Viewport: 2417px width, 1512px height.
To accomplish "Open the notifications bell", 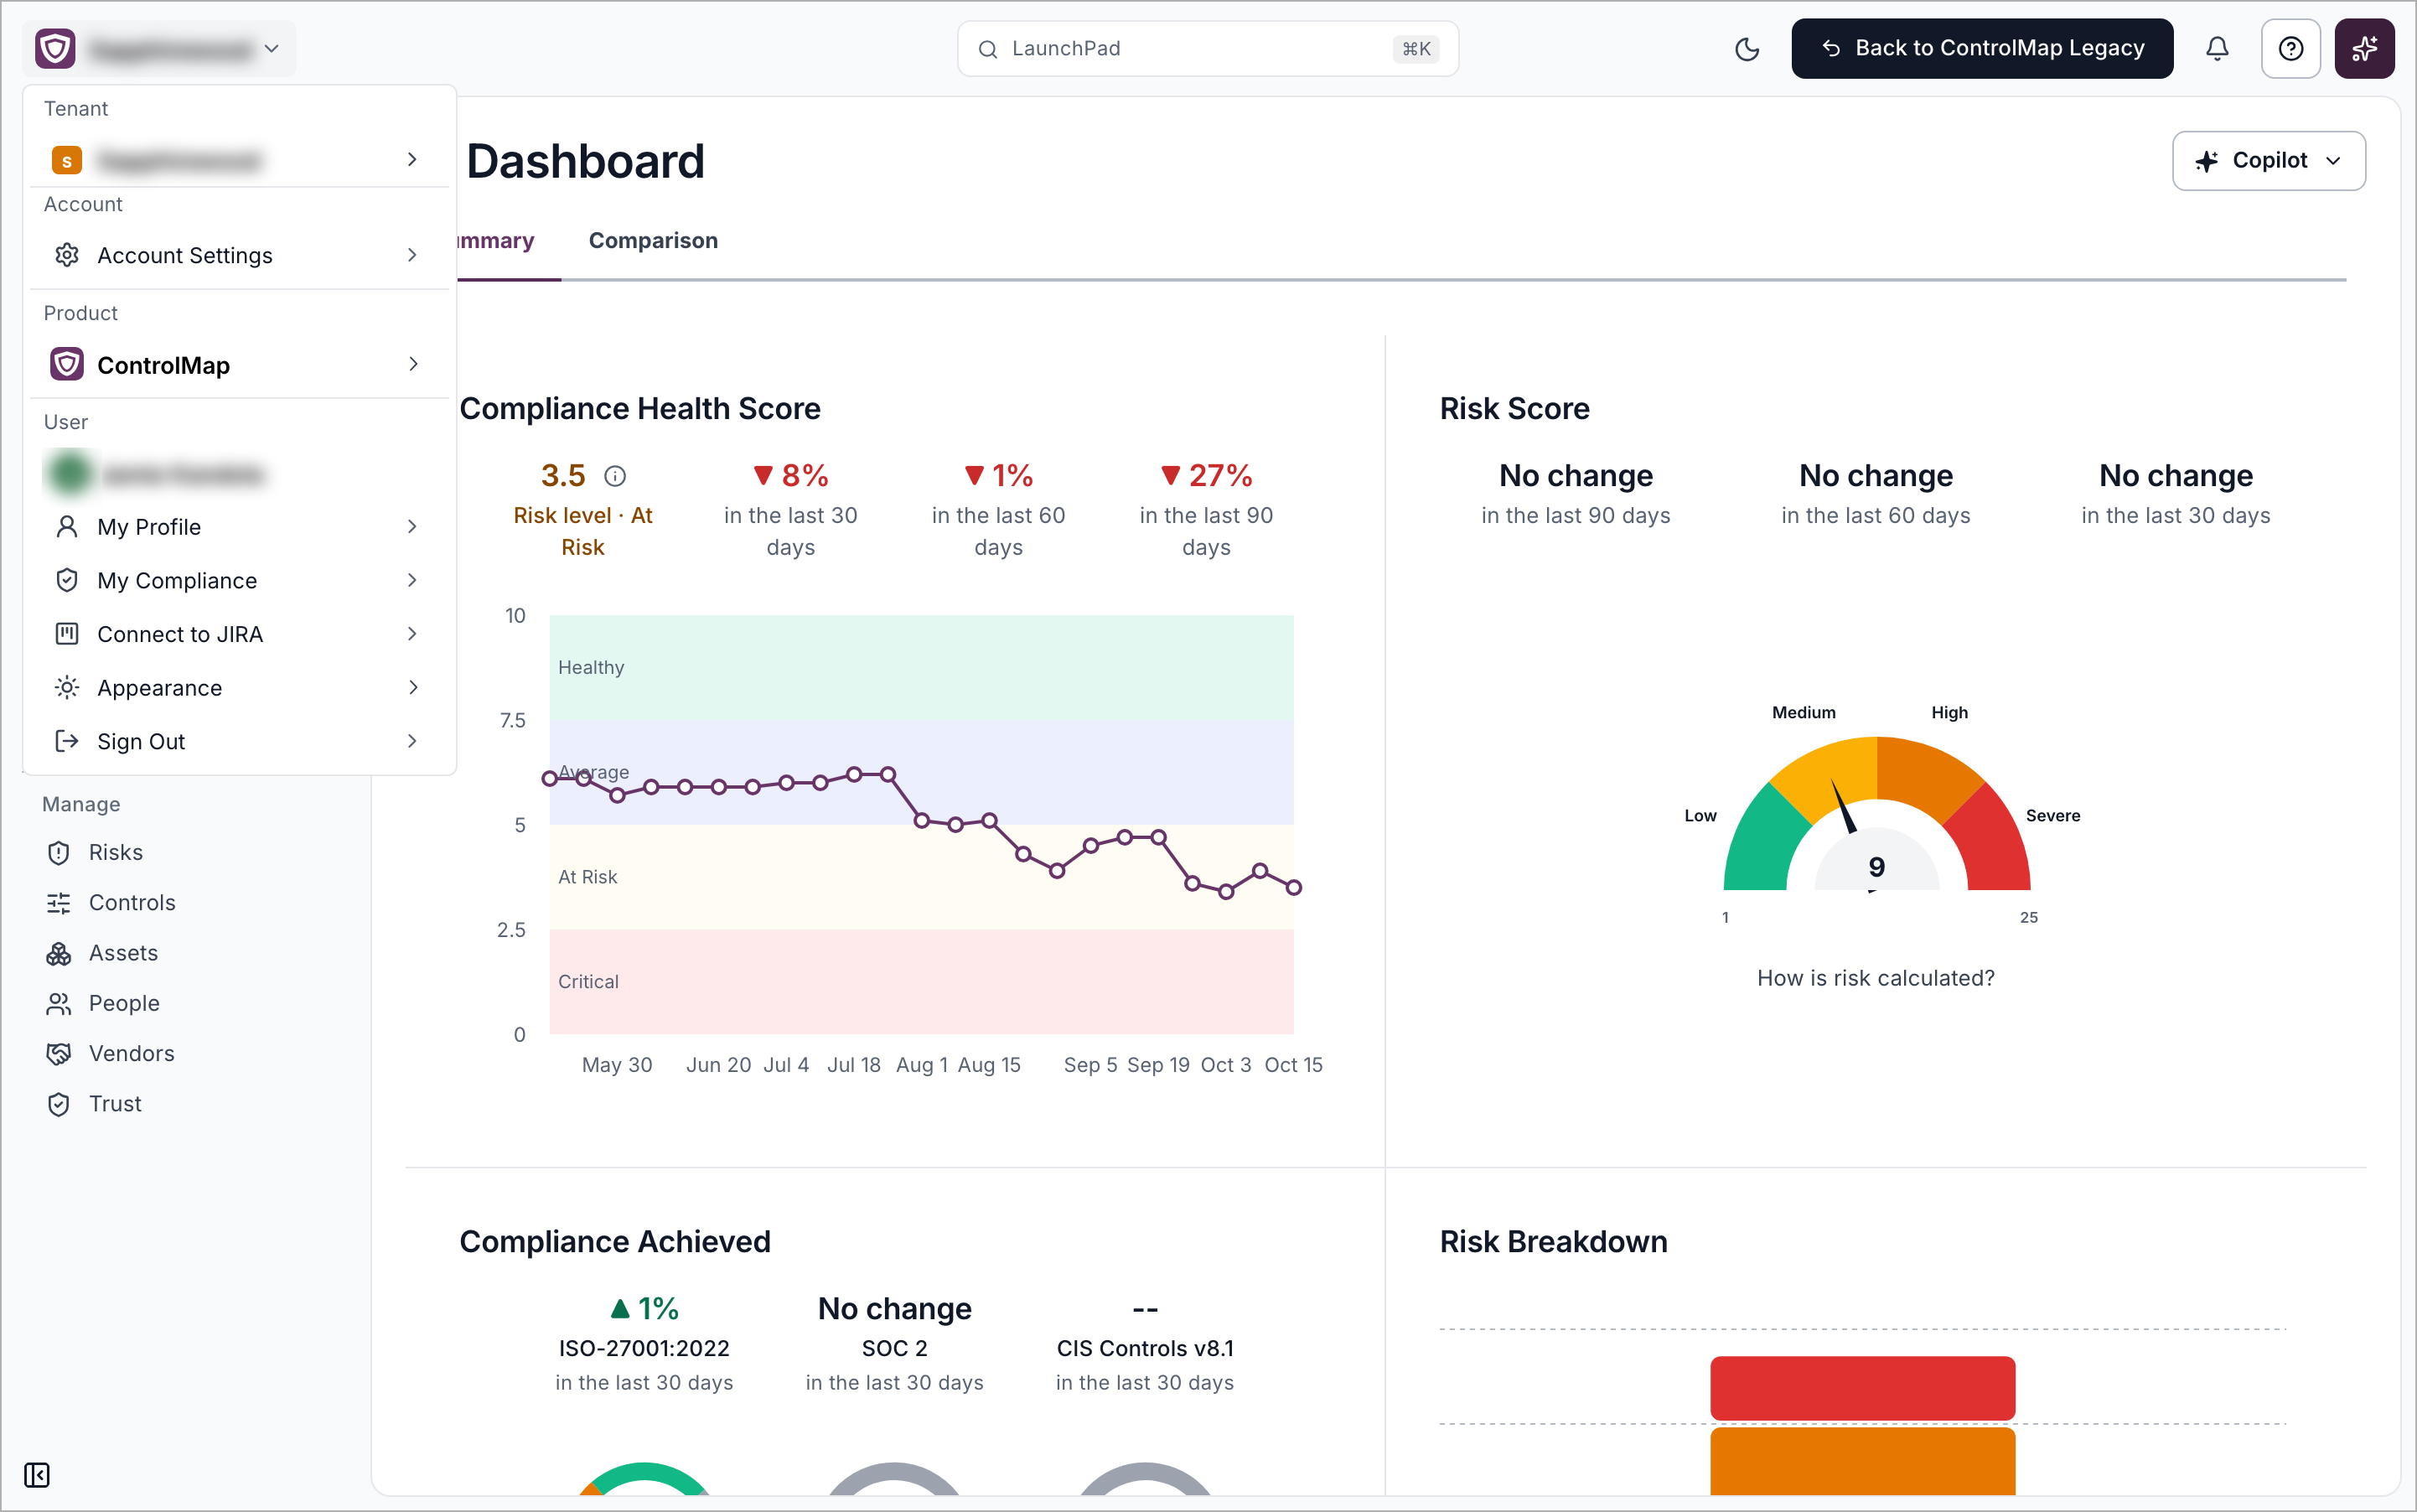I will pos(2217,49).
